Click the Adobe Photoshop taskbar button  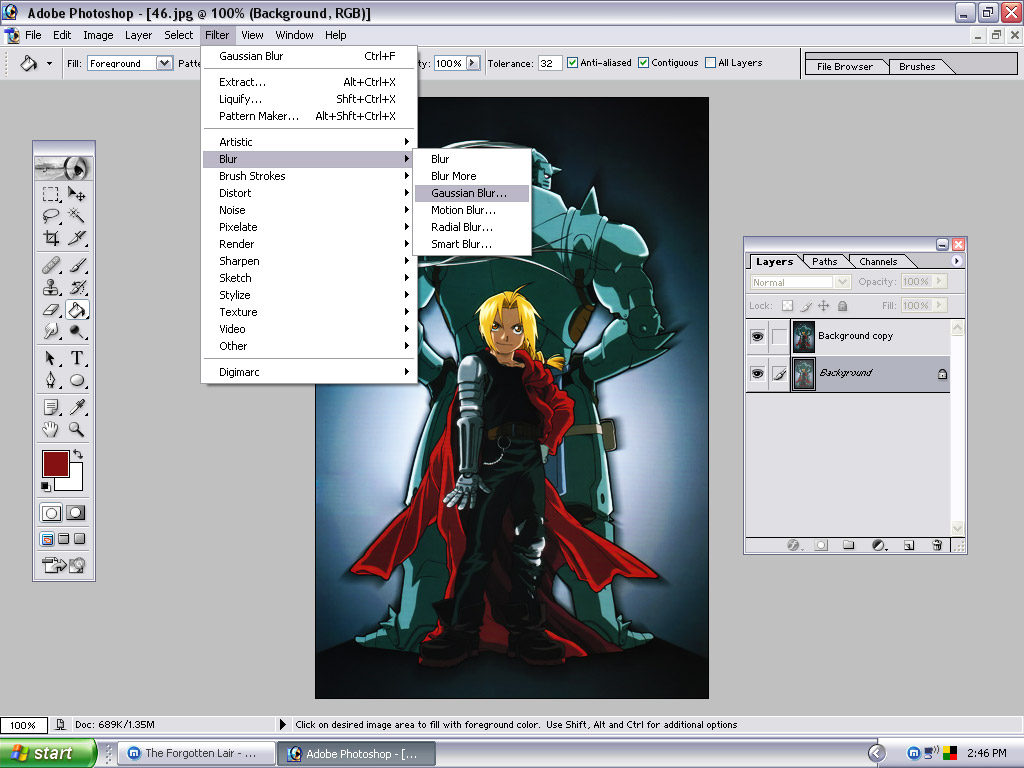(357, 754)
